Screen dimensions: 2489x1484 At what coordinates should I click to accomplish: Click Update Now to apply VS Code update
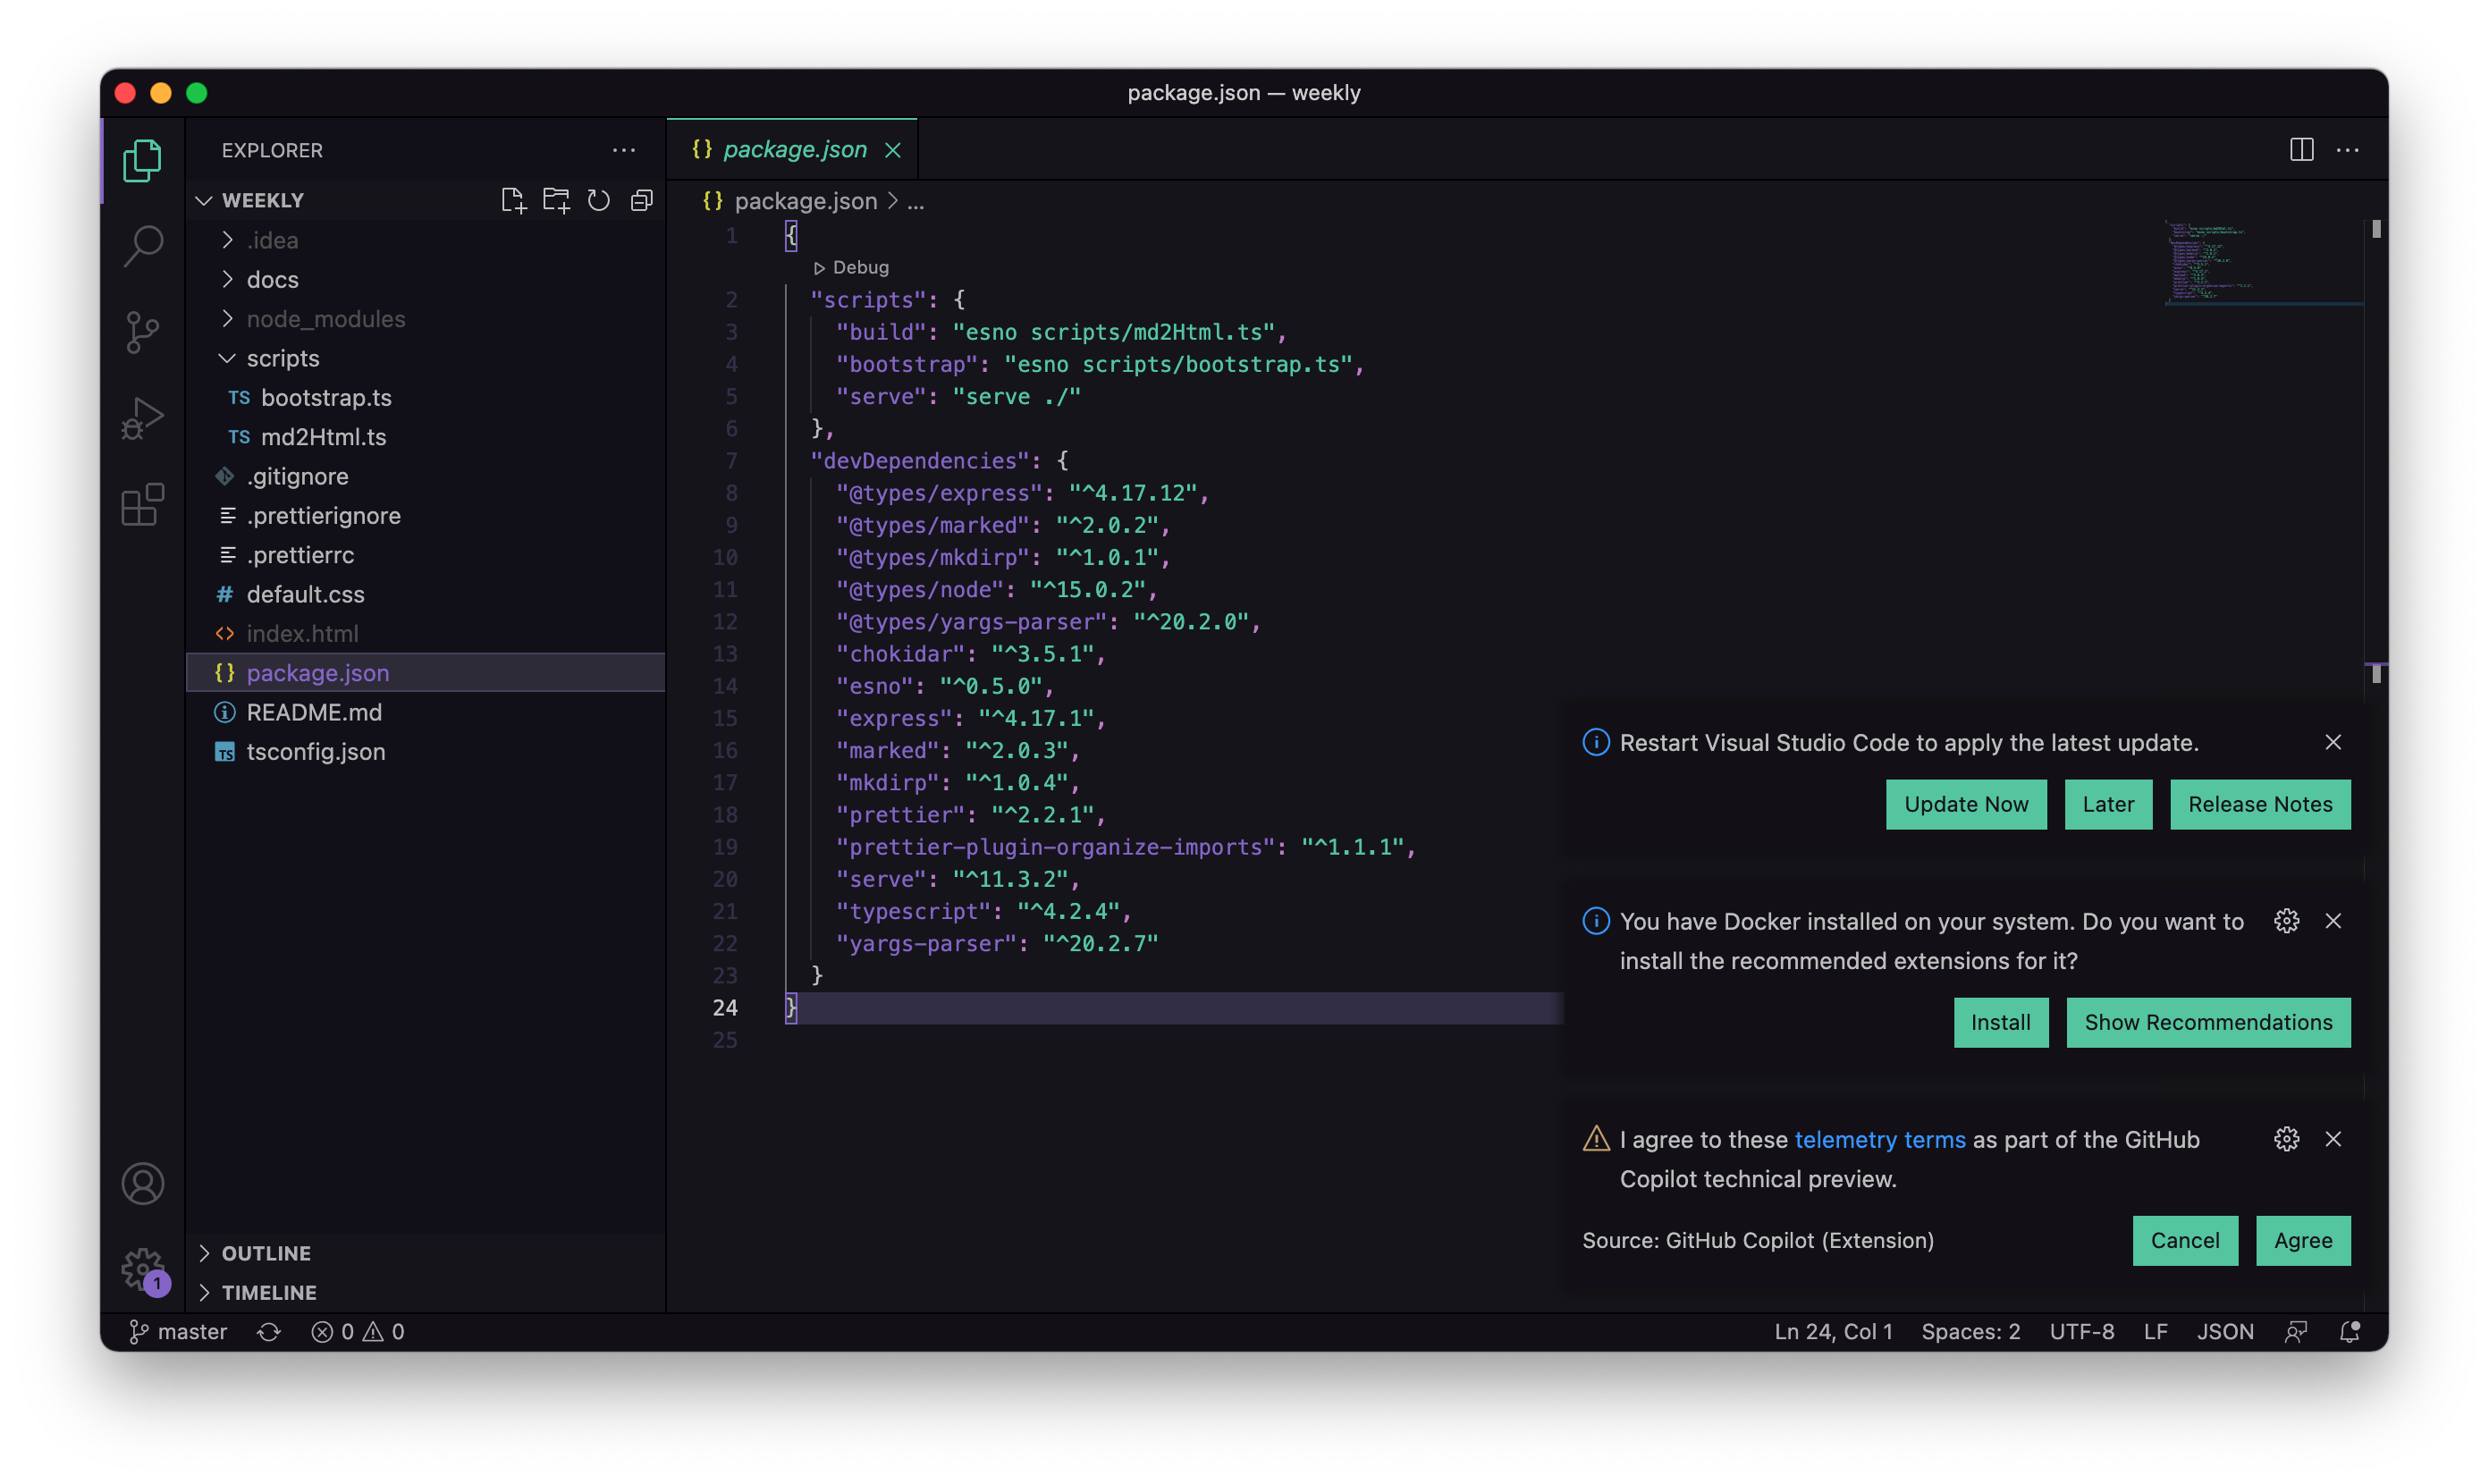[x=1966, y=804]
